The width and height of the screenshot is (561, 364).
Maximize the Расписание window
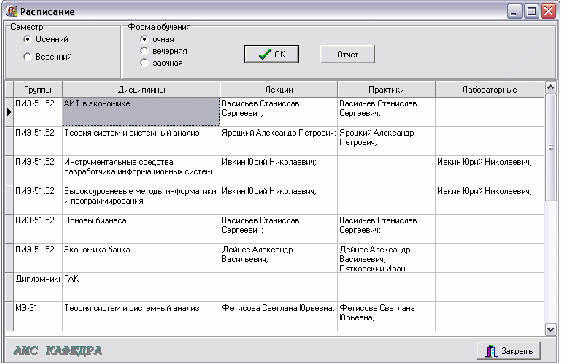pos(532,11)
